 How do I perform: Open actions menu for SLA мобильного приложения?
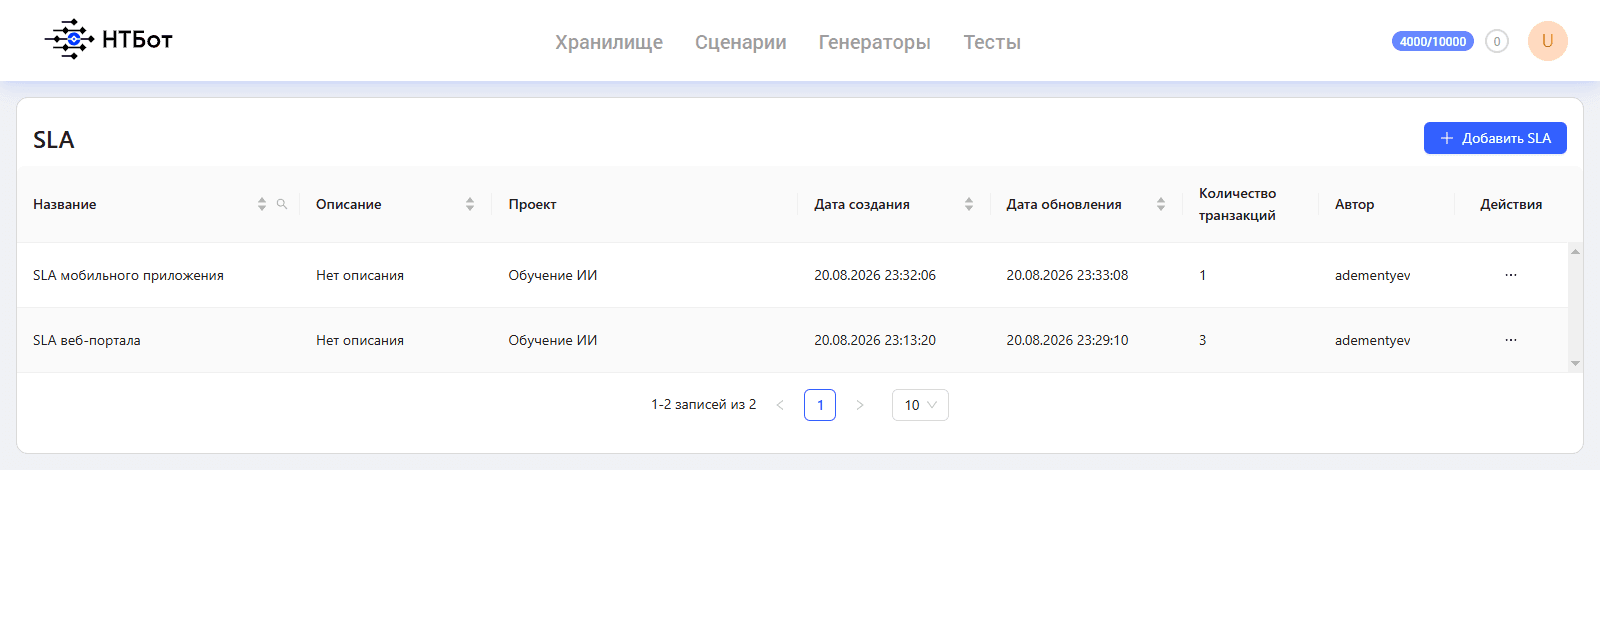point(1511,275)
